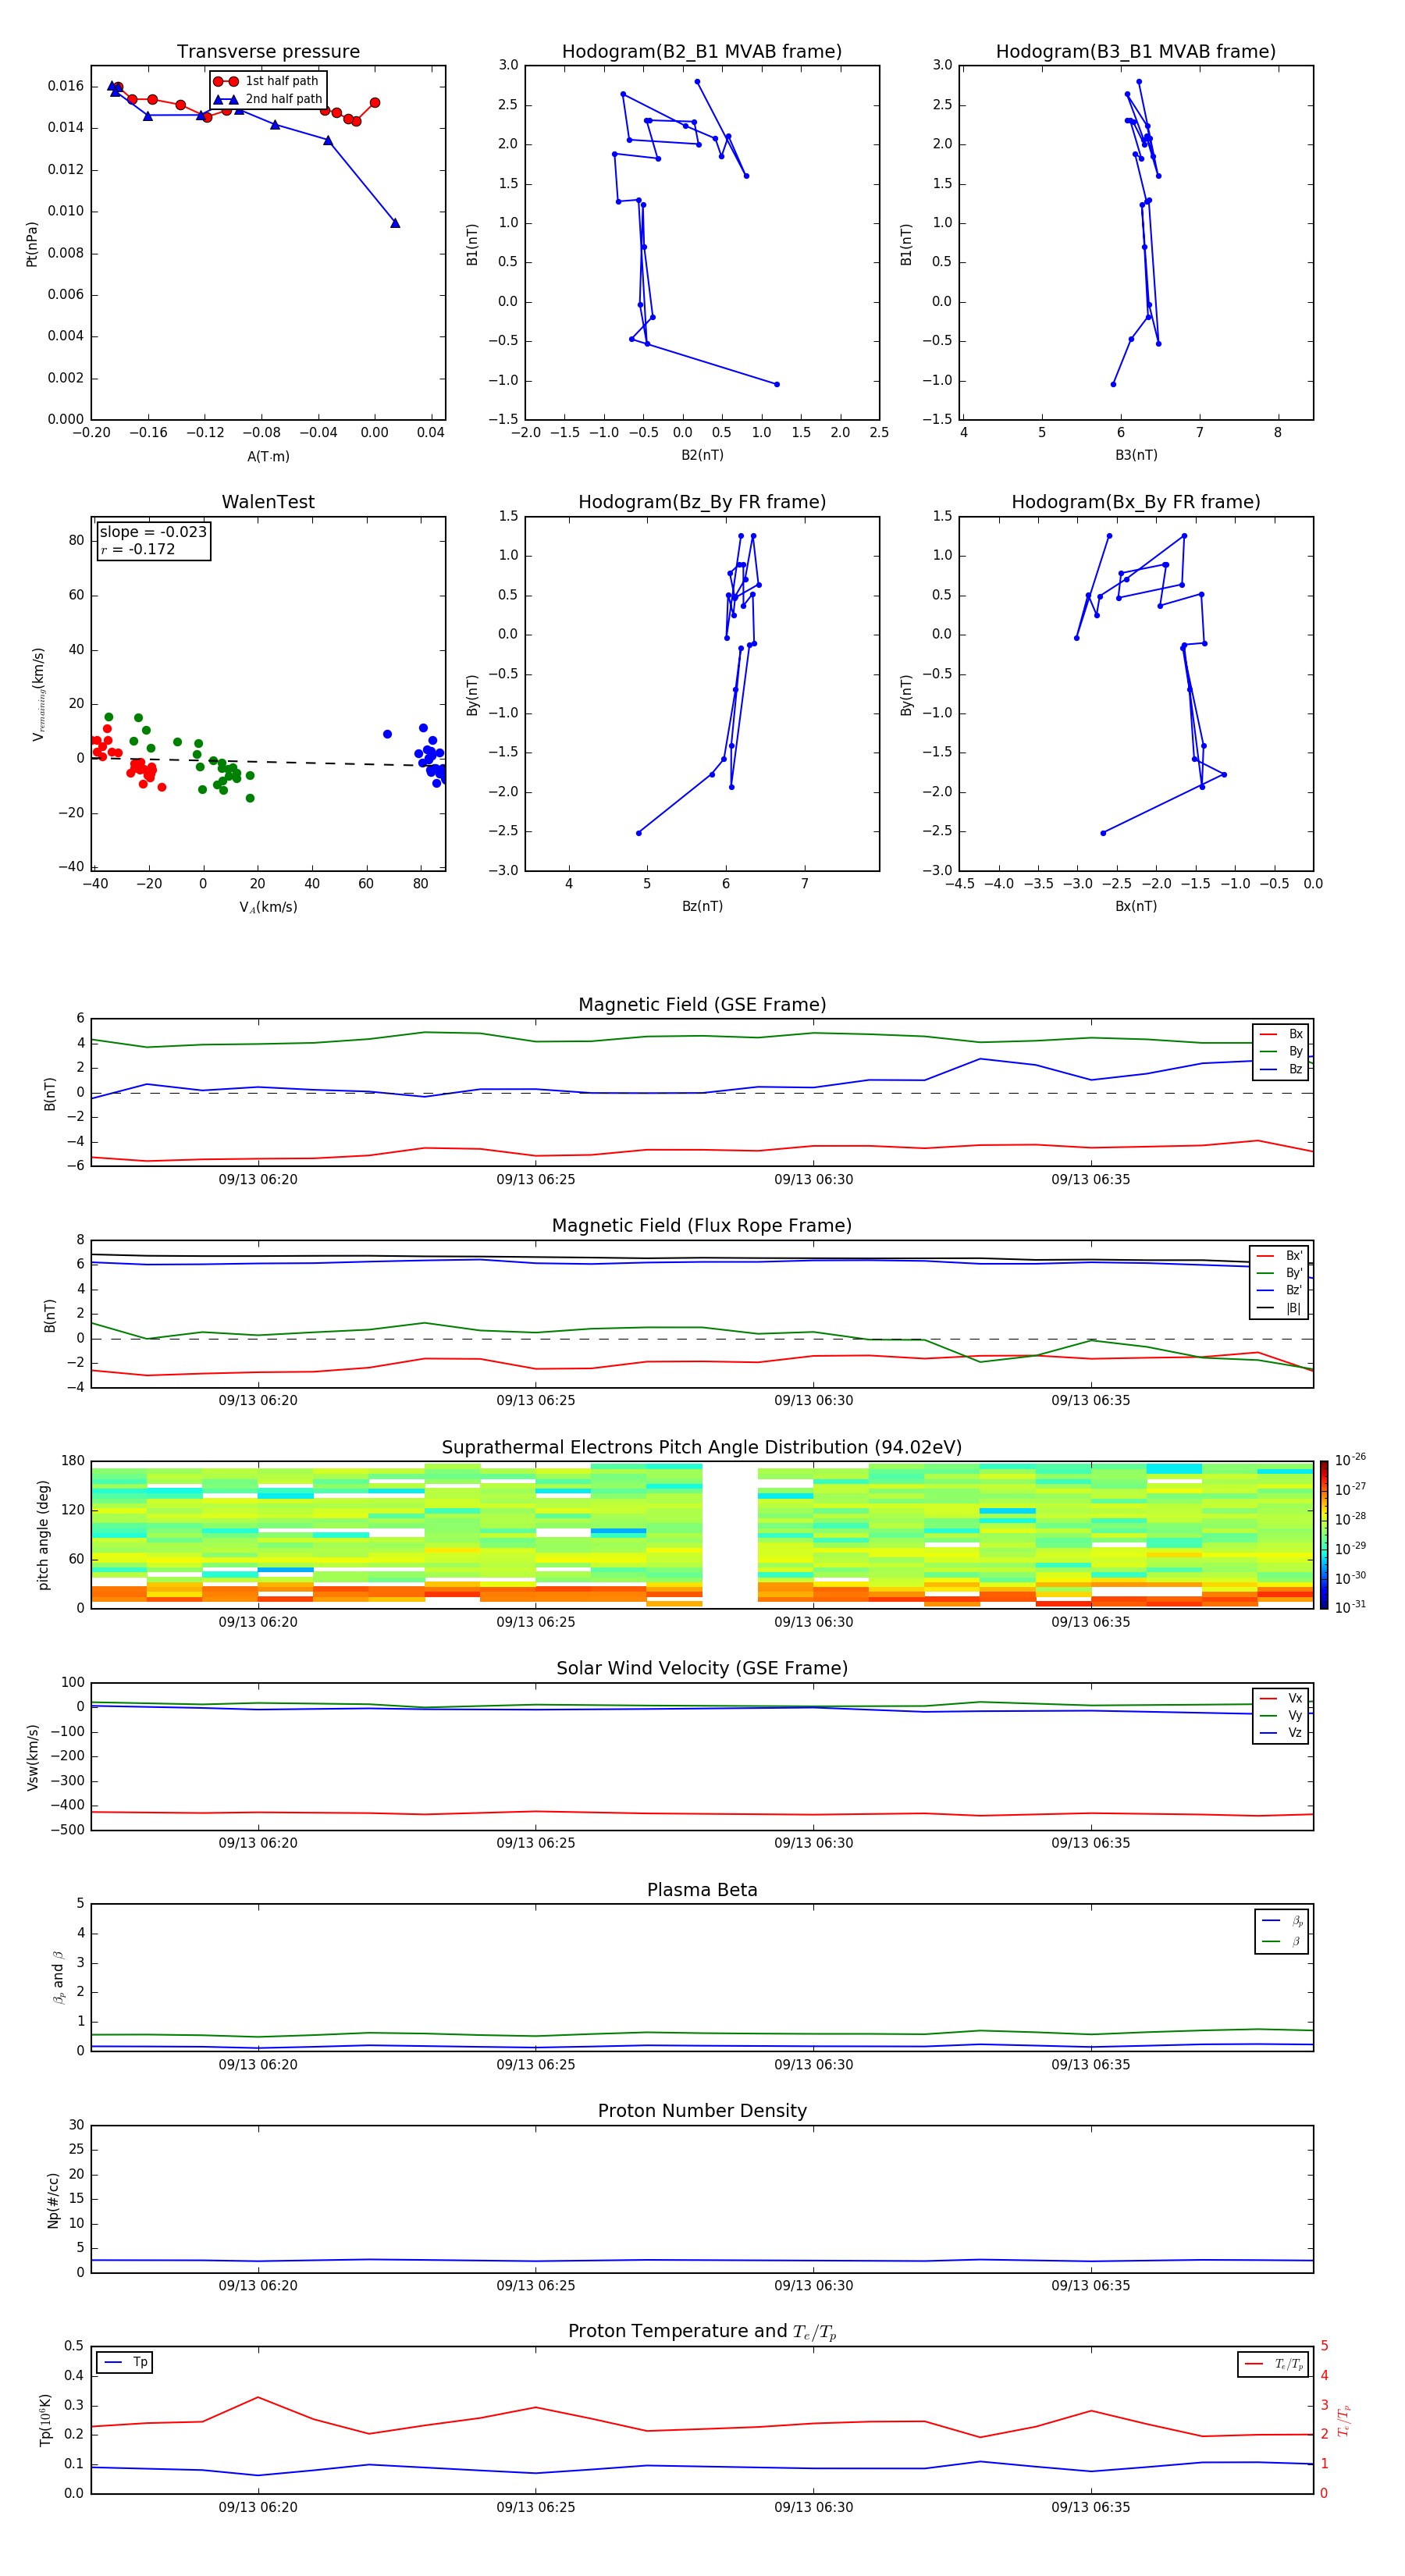Click the 'Pt(nPa)' y-axis label
This screenshot has width=1405, height=2576.
tap(32, 244)
